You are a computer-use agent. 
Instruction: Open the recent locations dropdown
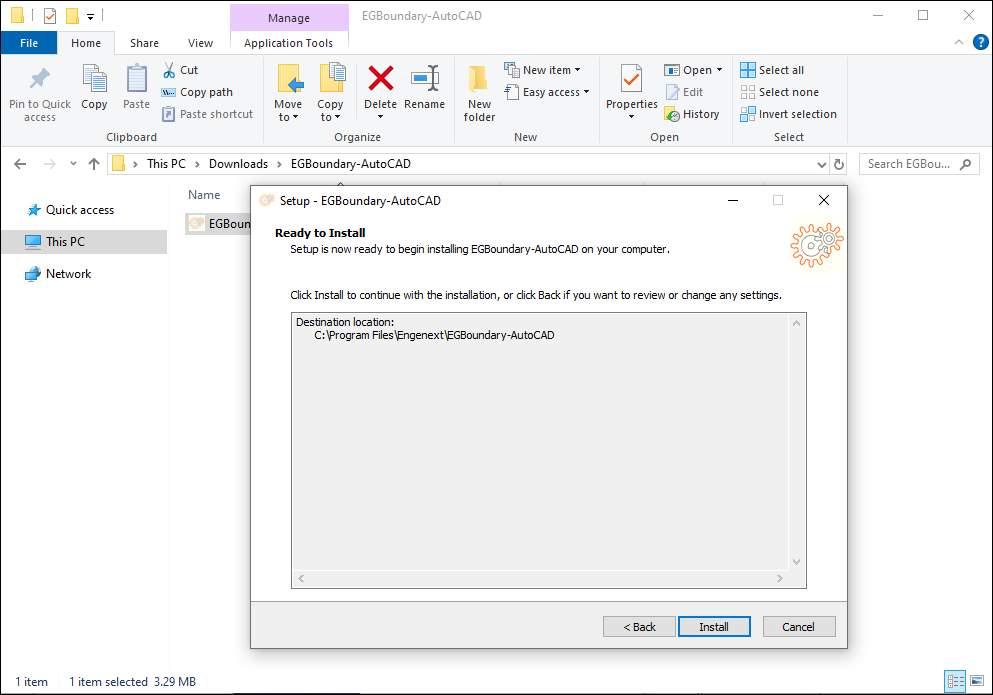[73, 164]
